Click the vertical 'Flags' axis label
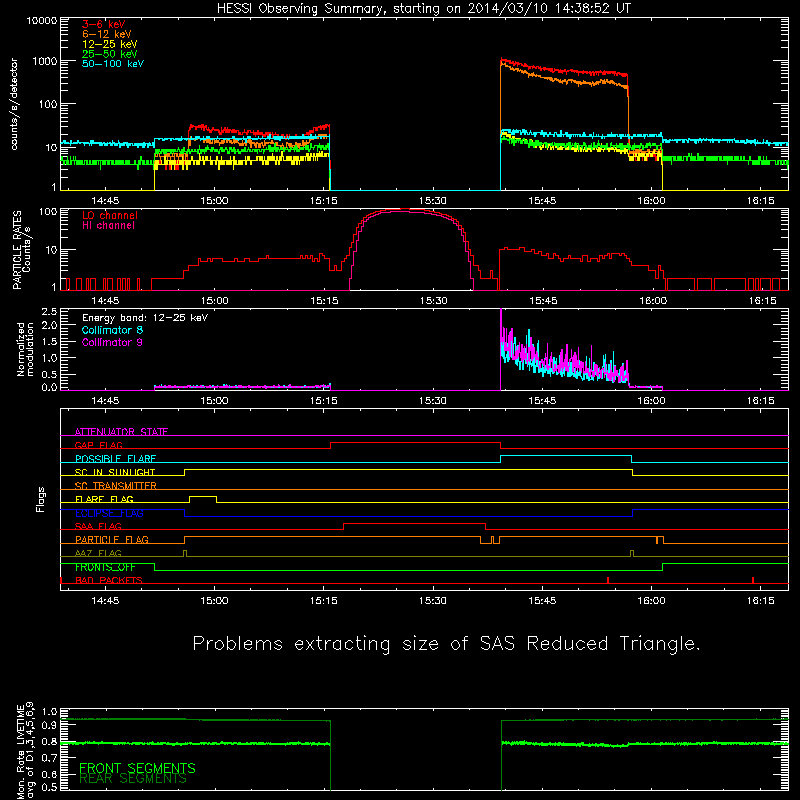 [40, 499]
